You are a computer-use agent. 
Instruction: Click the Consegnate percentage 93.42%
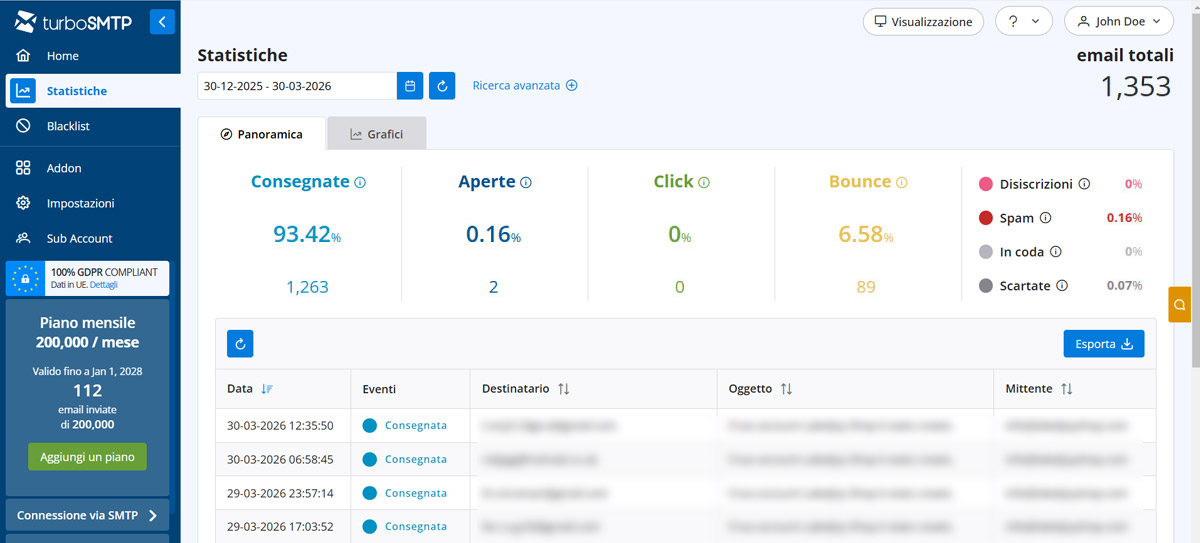click(307, 234)
